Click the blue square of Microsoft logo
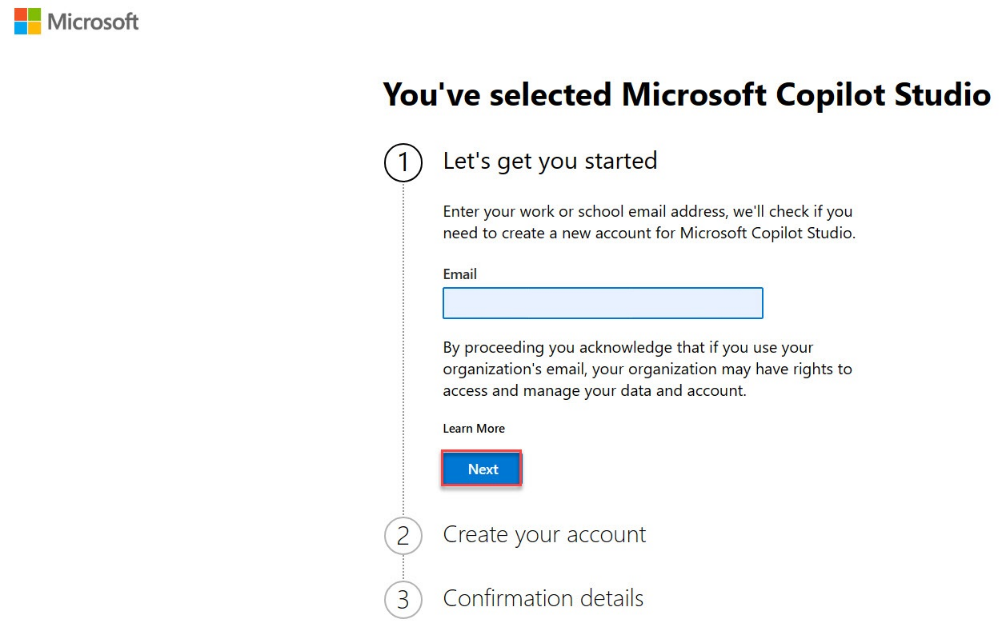The height and width of the screenshot is (635, 1006). (x=20, y=28)
